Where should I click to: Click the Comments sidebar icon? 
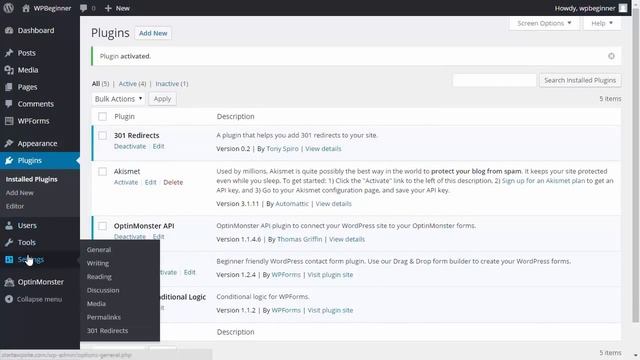click(9, 104)
